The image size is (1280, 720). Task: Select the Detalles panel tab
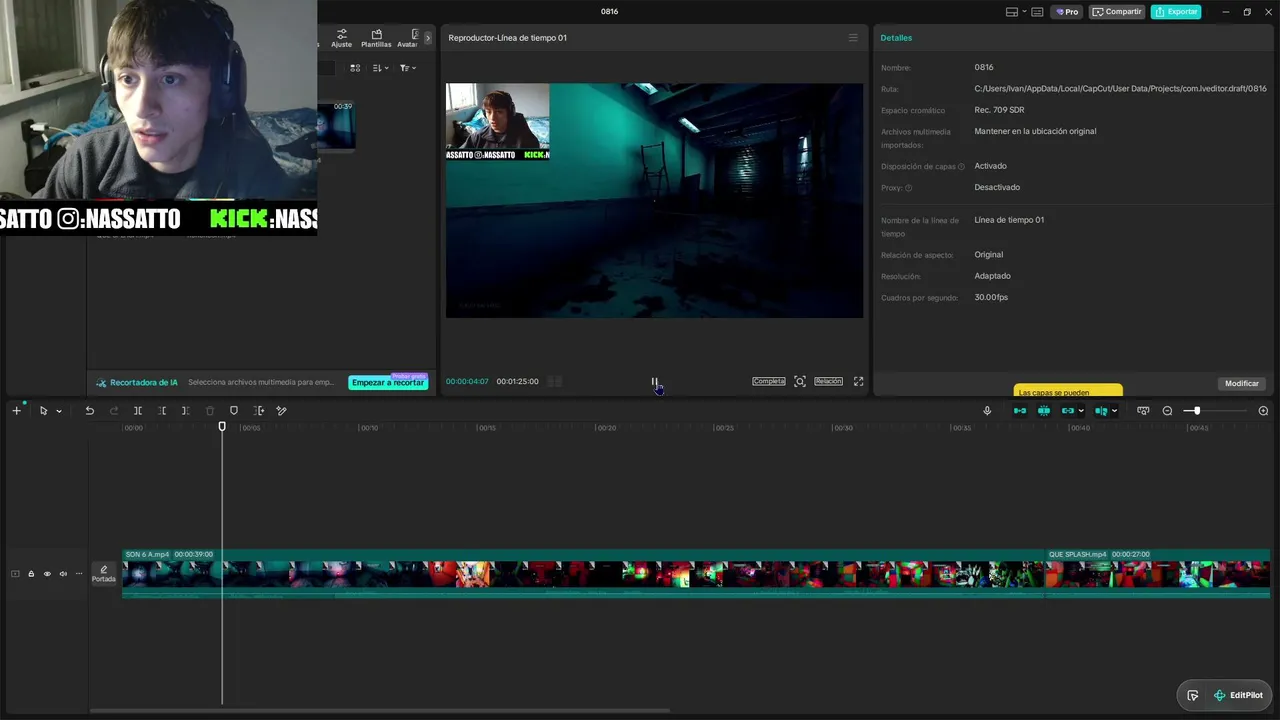click(x=896, y=38)
